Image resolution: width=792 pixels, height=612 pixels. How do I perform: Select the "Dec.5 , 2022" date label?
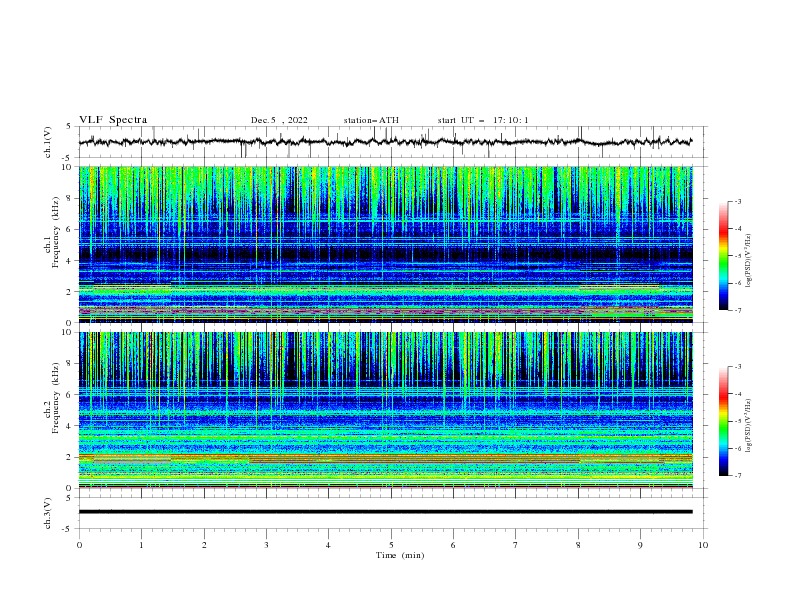[x=279, y=120]
